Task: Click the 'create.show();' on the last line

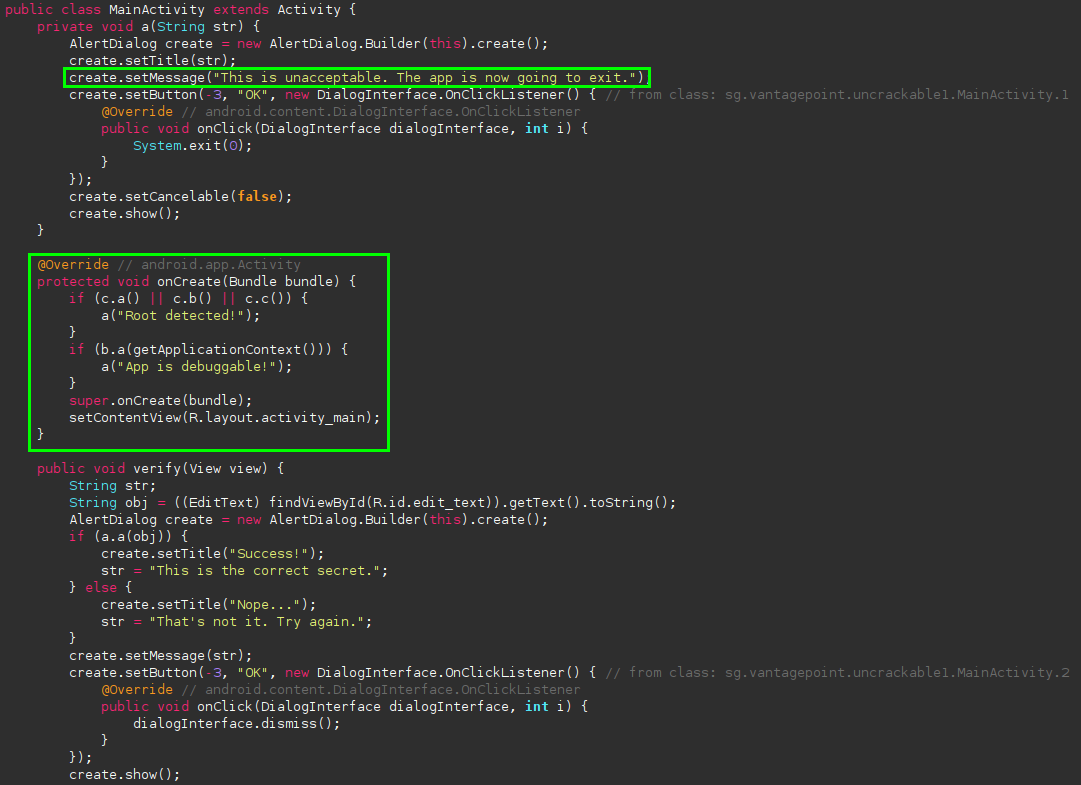Action: [124, 775]
